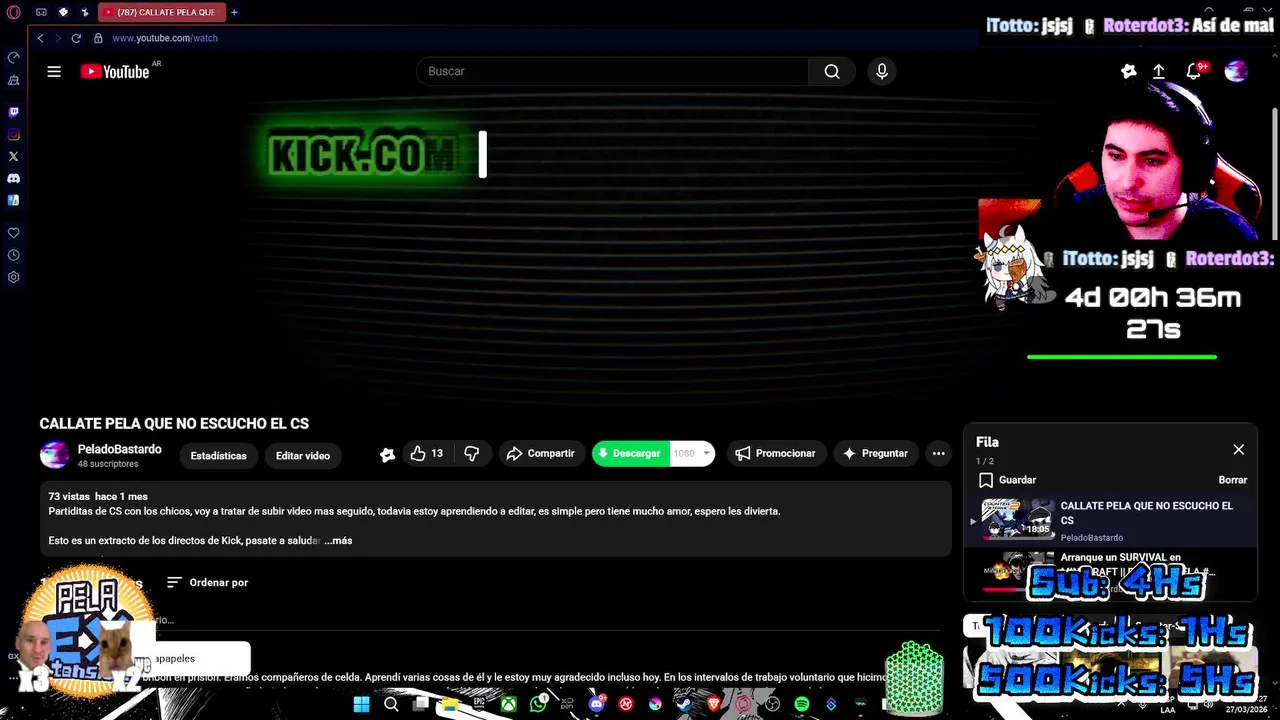Select the CALLATE PELA QUE browser tab
Viewport: 1280px width, 720px height.
tap(160, 12)
